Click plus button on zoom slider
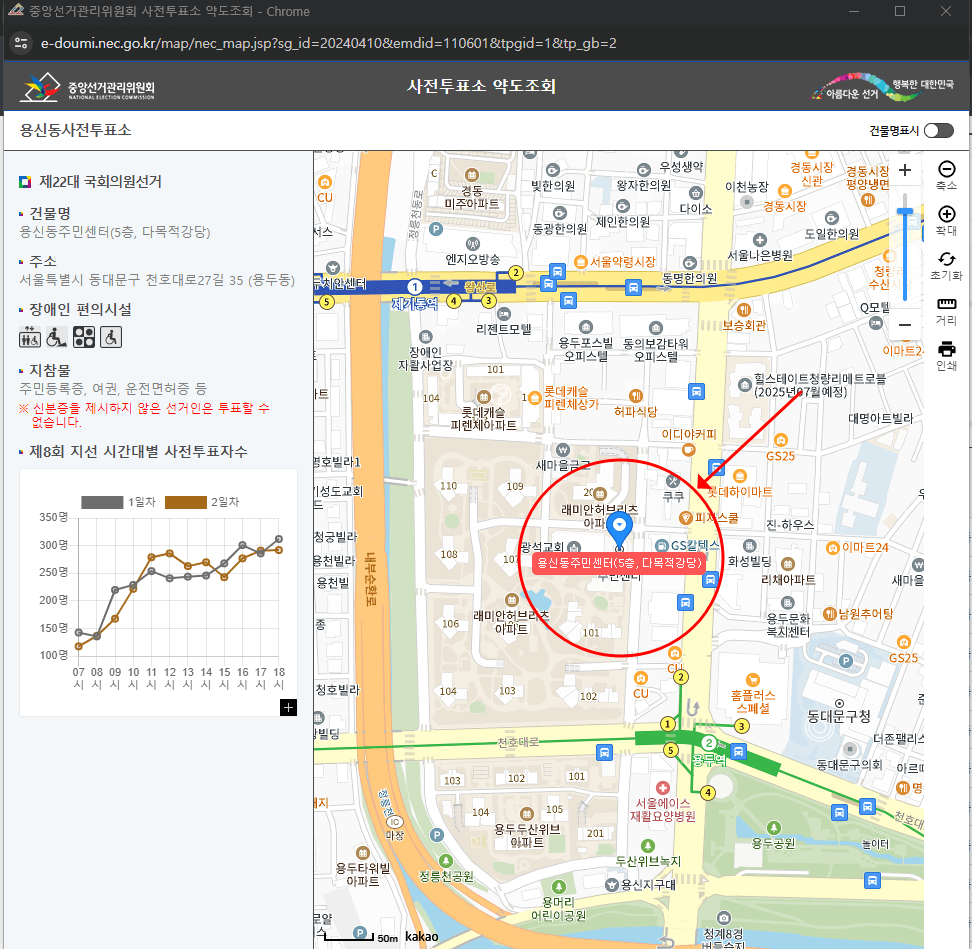 (x=905, y=170)
